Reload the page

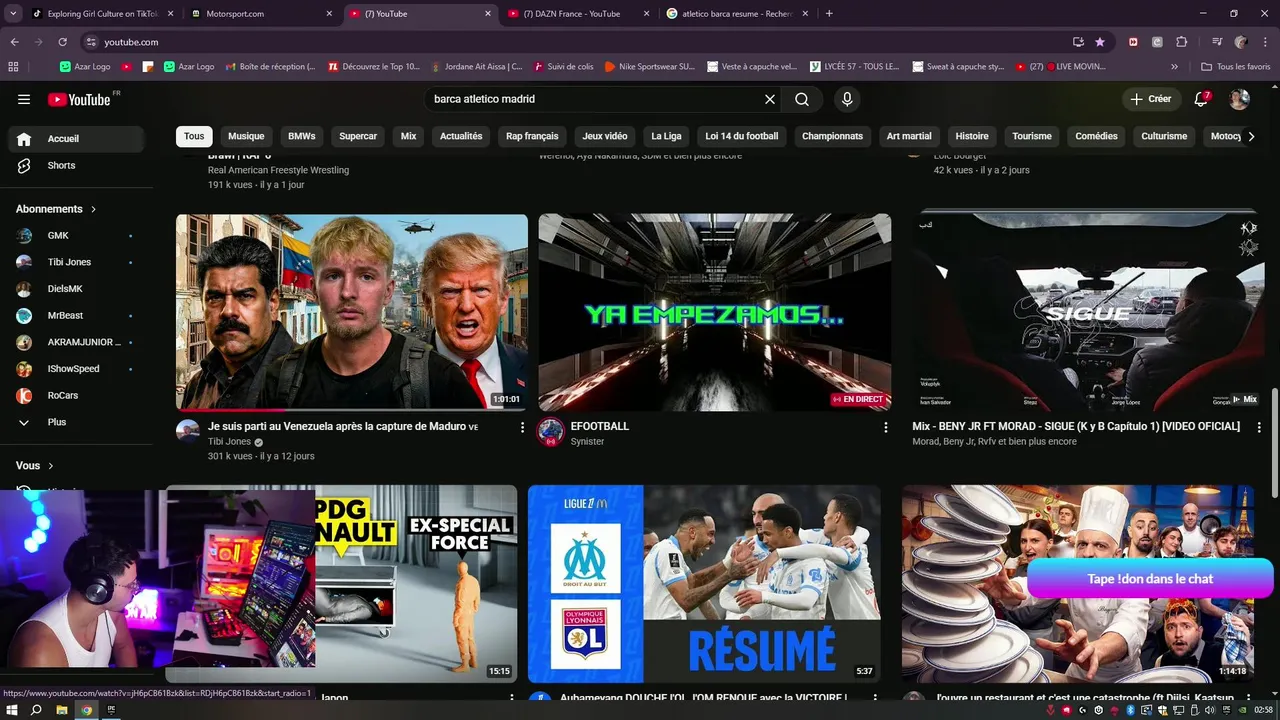[62, 42]
